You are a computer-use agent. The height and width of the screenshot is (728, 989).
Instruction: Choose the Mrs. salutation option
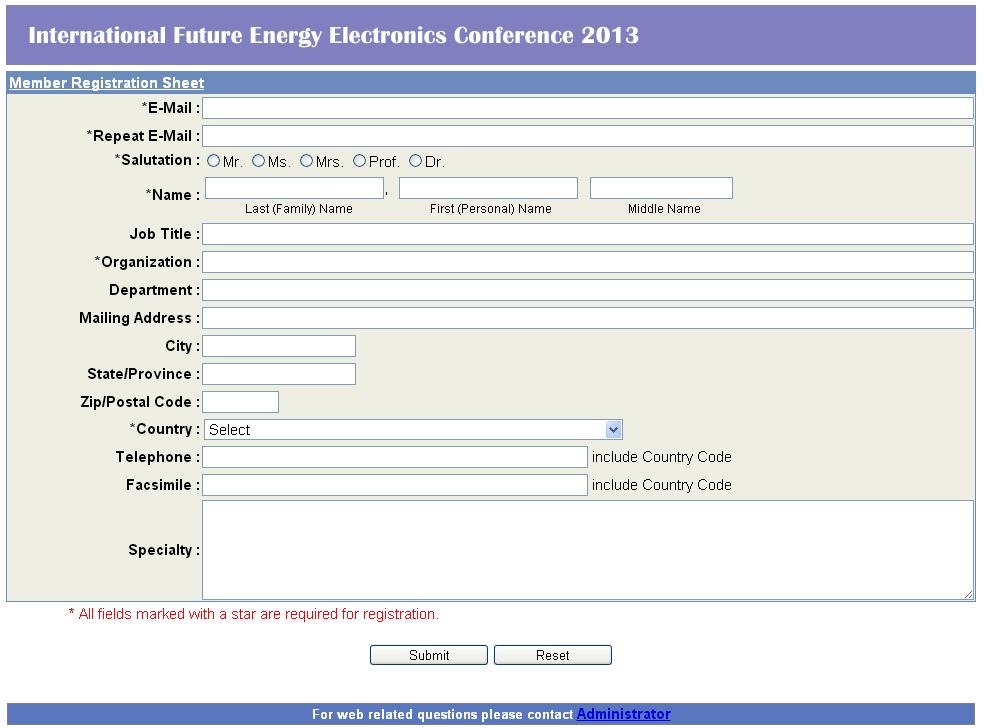pyautogui.click(x=306, y=161)
